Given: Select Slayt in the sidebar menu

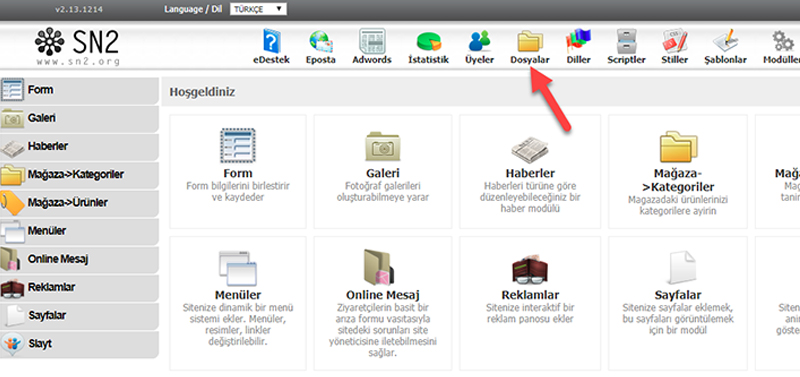Looking at the screenshot, I should click(x=79, y=344).
